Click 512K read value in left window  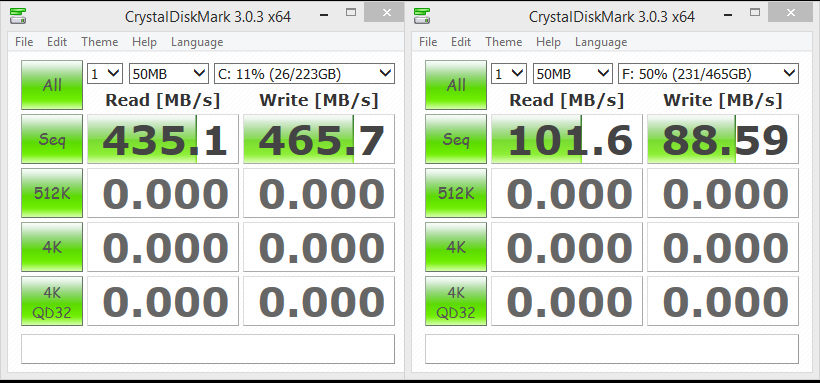click(163, 193)
